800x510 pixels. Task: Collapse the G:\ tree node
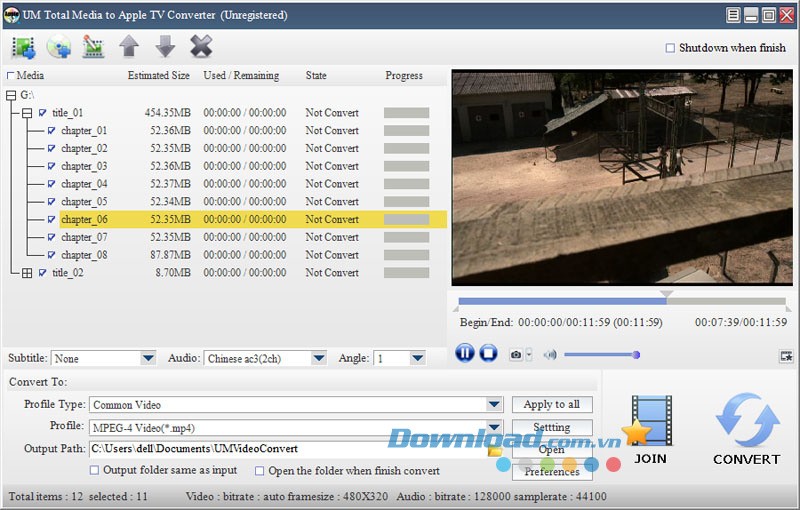11,95
